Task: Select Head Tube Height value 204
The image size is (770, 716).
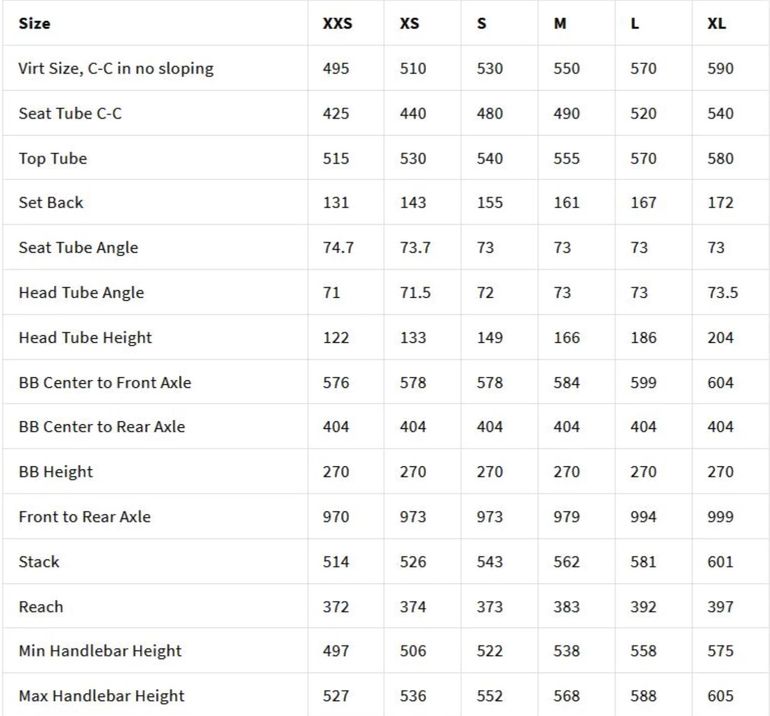Action: coord(720,337)
